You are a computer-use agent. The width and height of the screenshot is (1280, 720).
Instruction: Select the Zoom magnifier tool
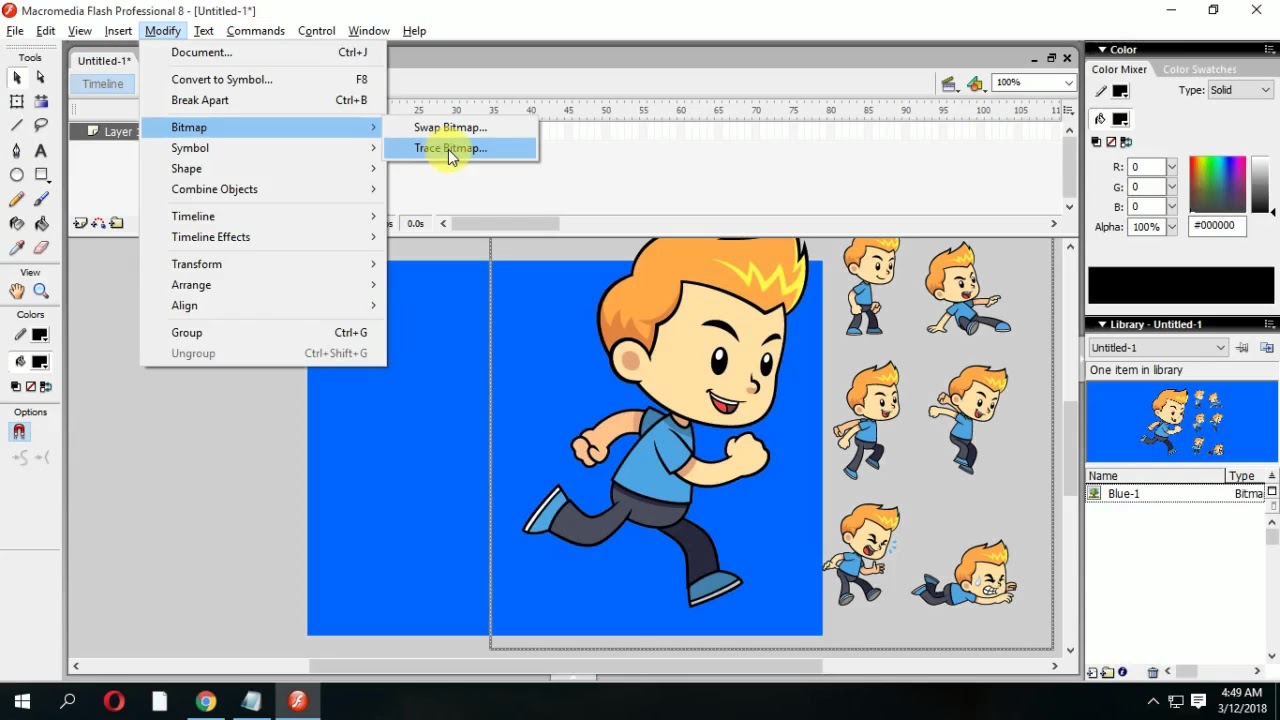(41, 291)
